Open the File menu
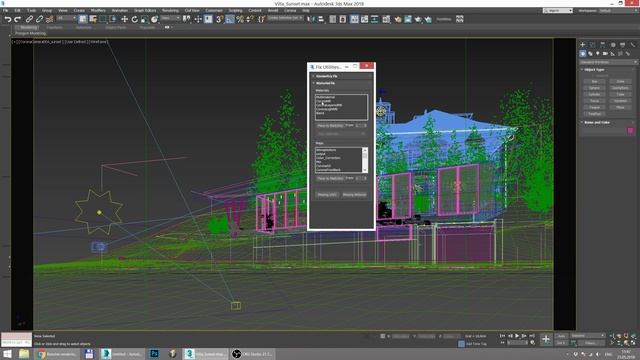 pyautogui.click(x=5, y=10)
